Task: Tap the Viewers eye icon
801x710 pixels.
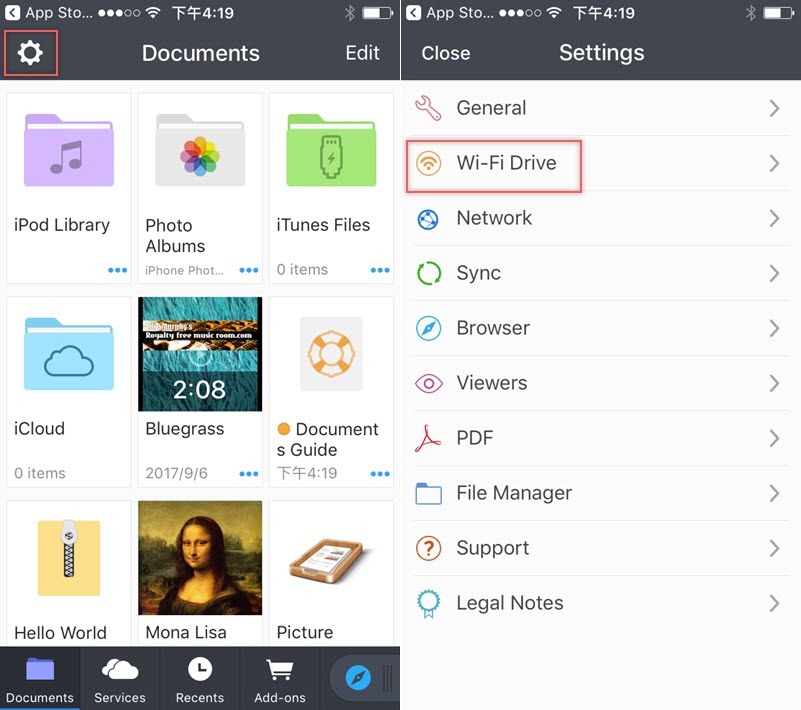Action: 428,383
